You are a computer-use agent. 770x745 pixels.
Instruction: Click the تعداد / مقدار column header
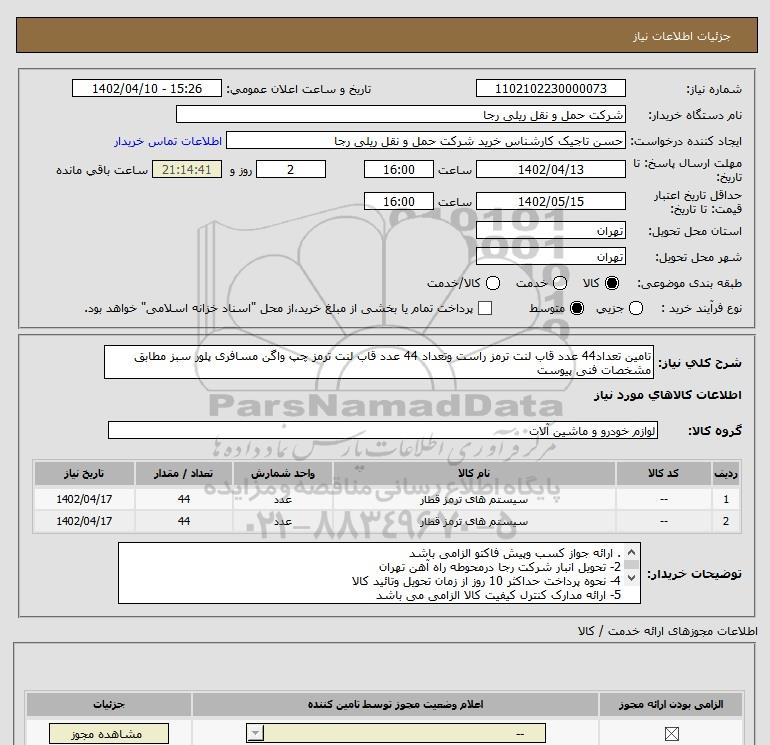coord(184,473)
